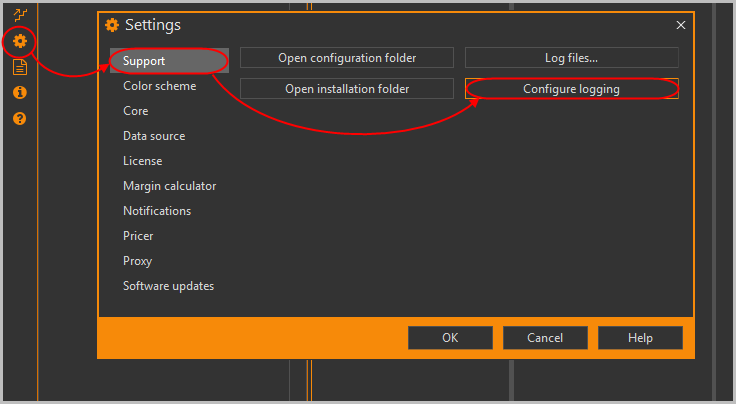The height and width of the screenshot is (404, 736).
Task: Open settings via the sidebar gear icon
Action: (x=19, y=41)
